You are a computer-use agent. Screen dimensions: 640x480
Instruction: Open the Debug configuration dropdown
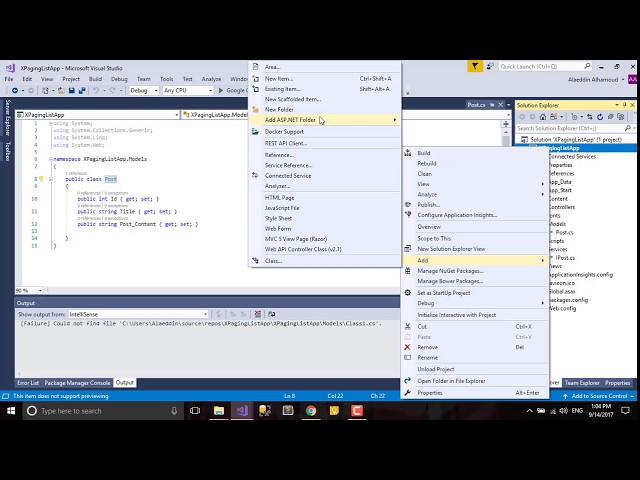click(x=144, y=90)
